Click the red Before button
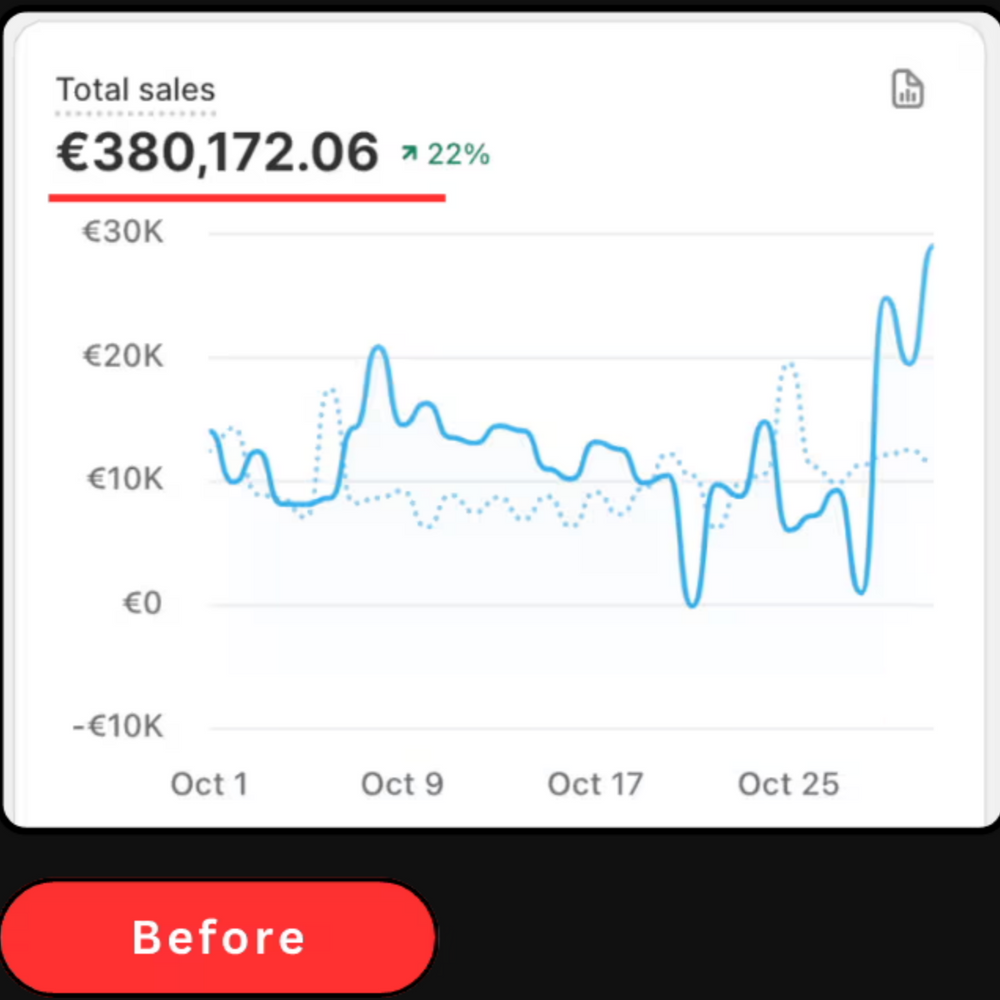Viewport: 1000px width, 1000px height. [218, 938]
